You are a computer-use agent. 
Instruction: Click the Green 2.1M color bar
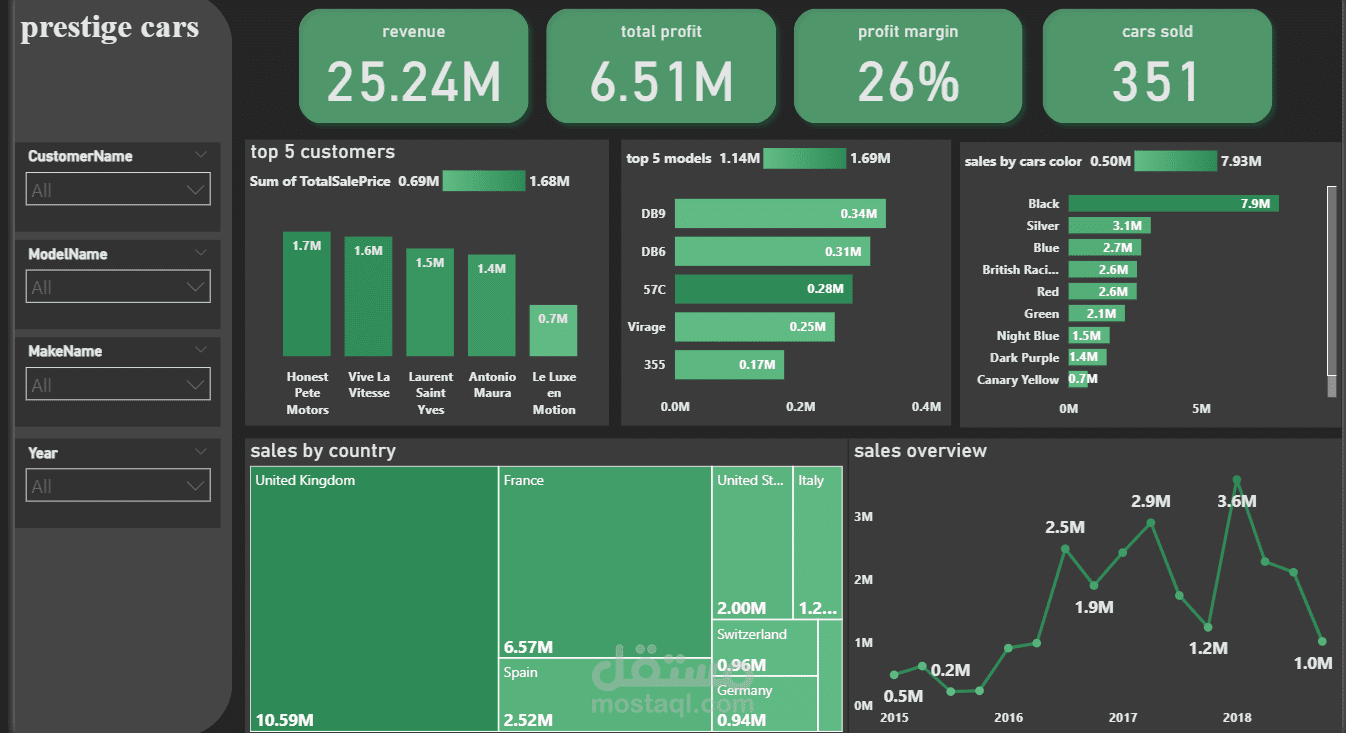tap(1096, 313)
